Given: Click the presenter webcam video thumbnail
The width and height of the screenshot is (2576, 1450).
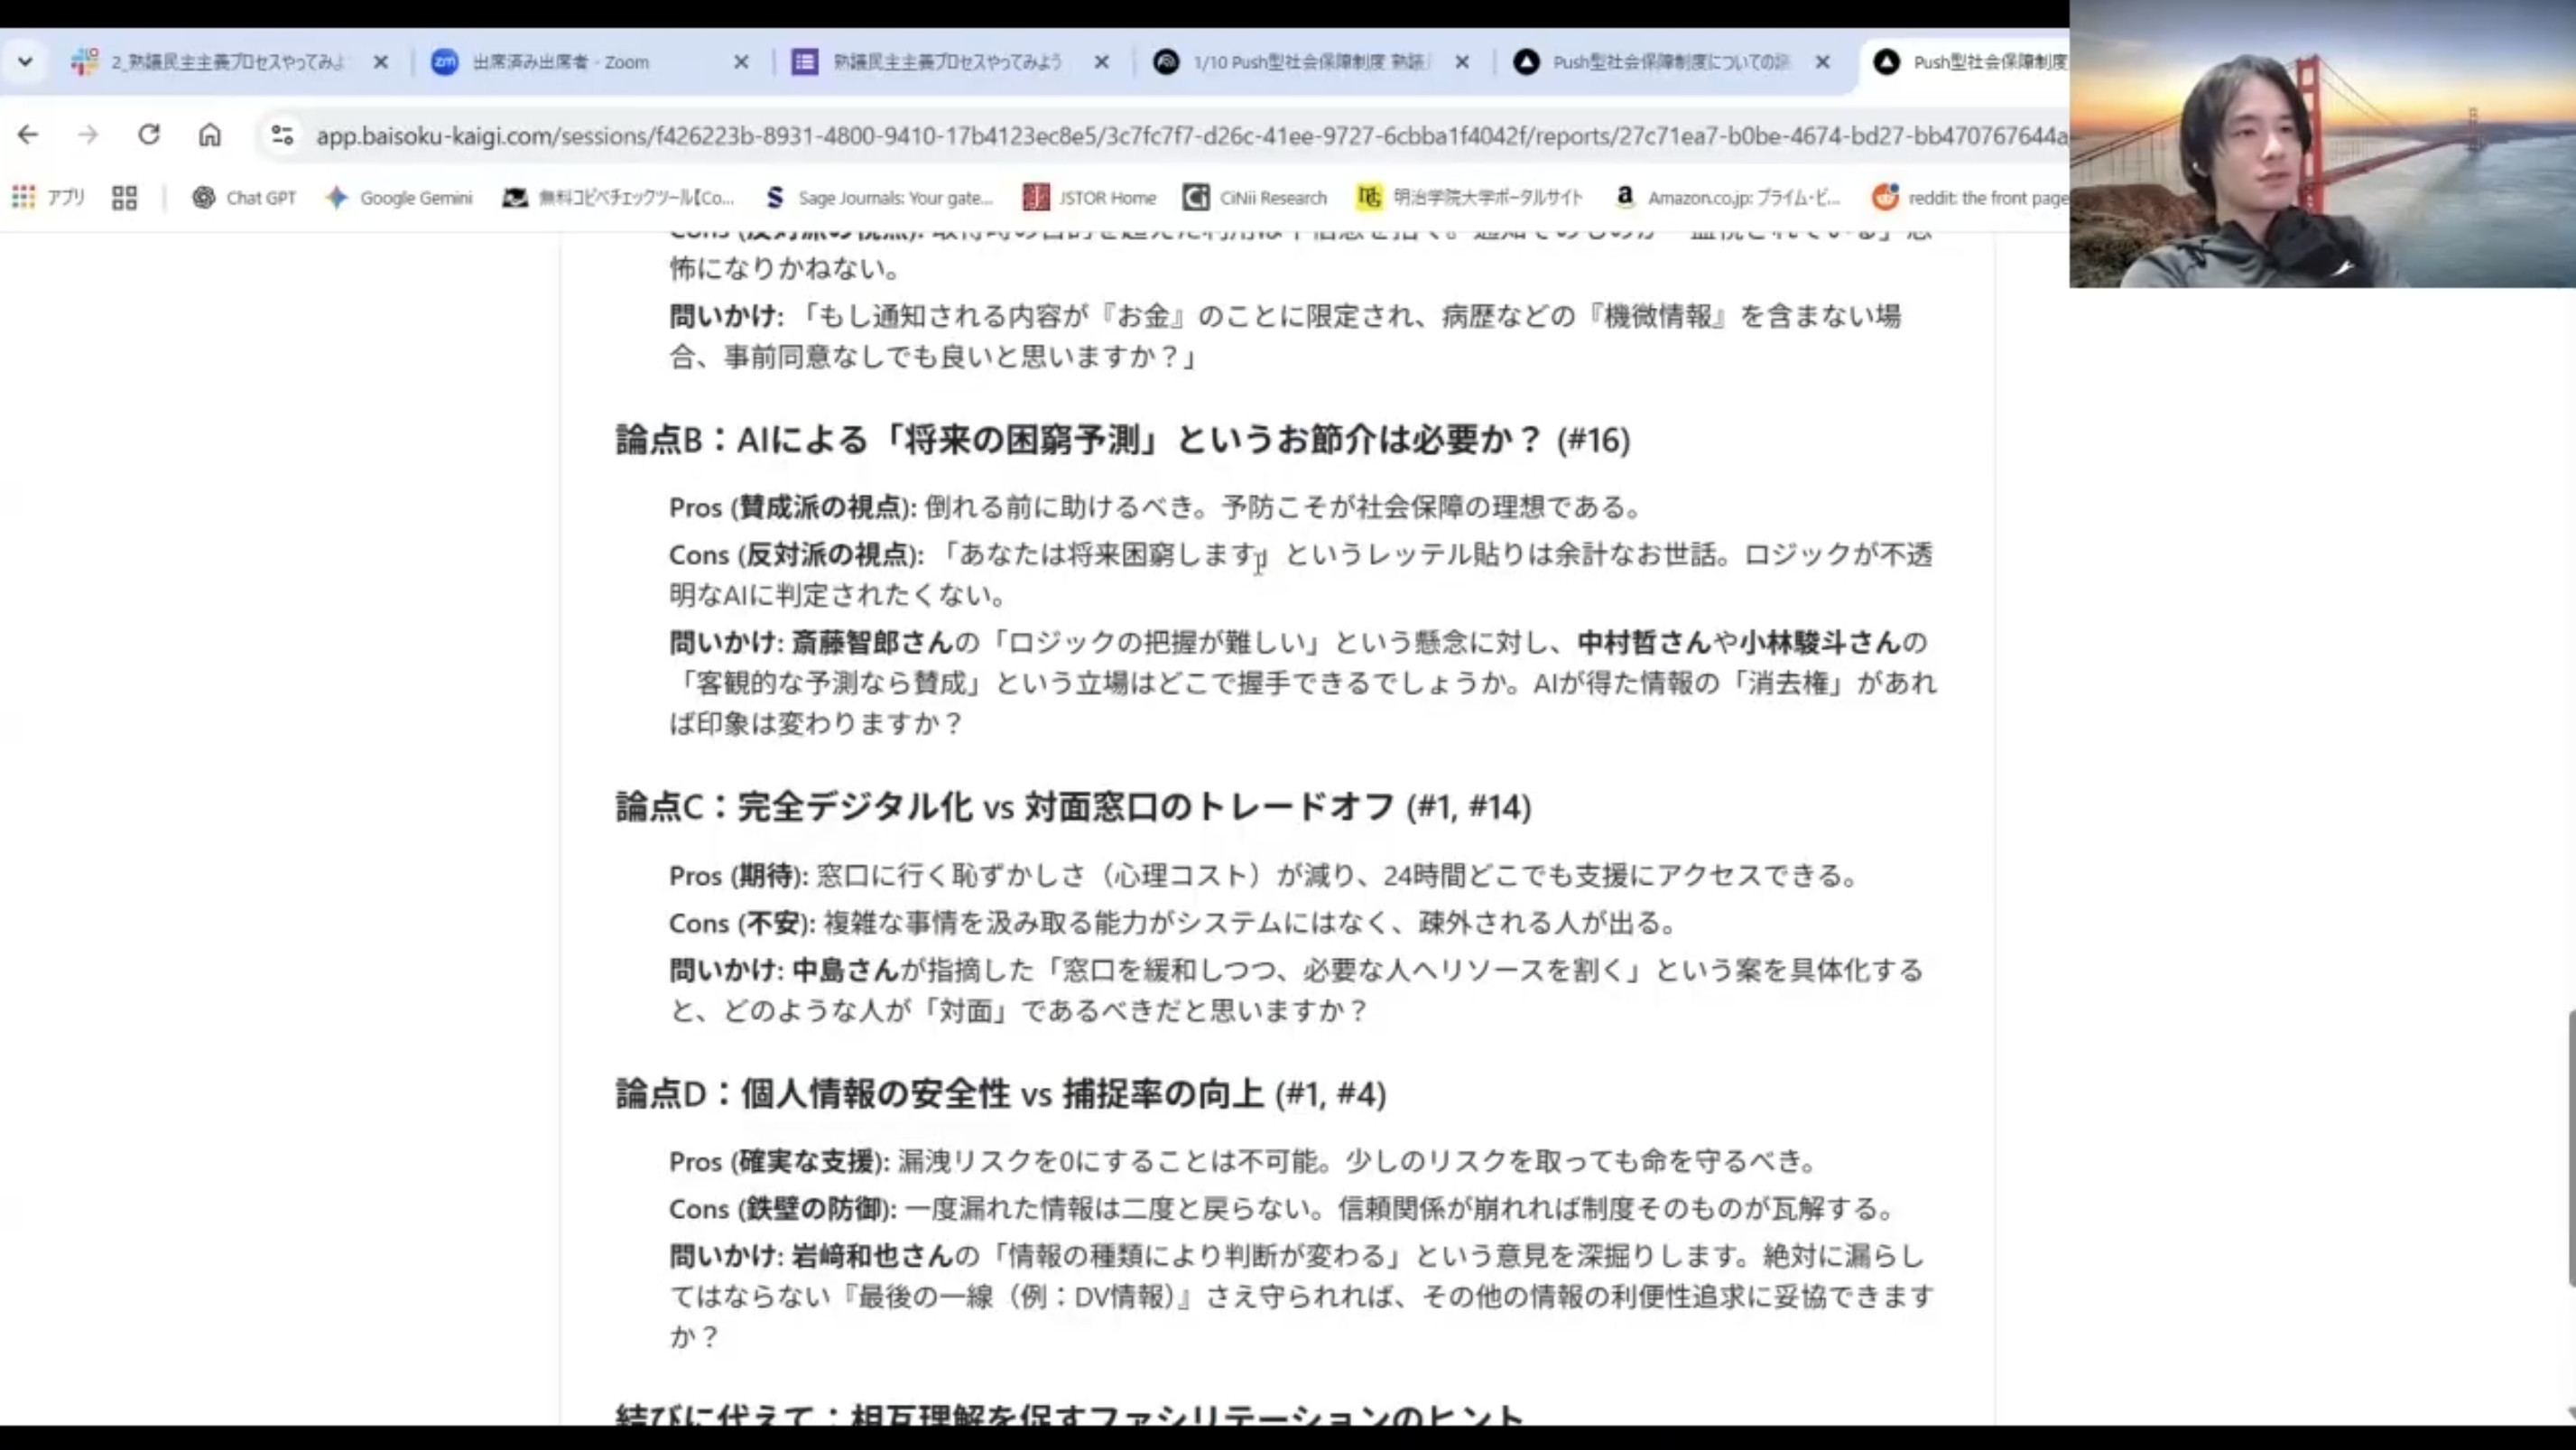Looking at the screenshot, I should coord(2322,144).
